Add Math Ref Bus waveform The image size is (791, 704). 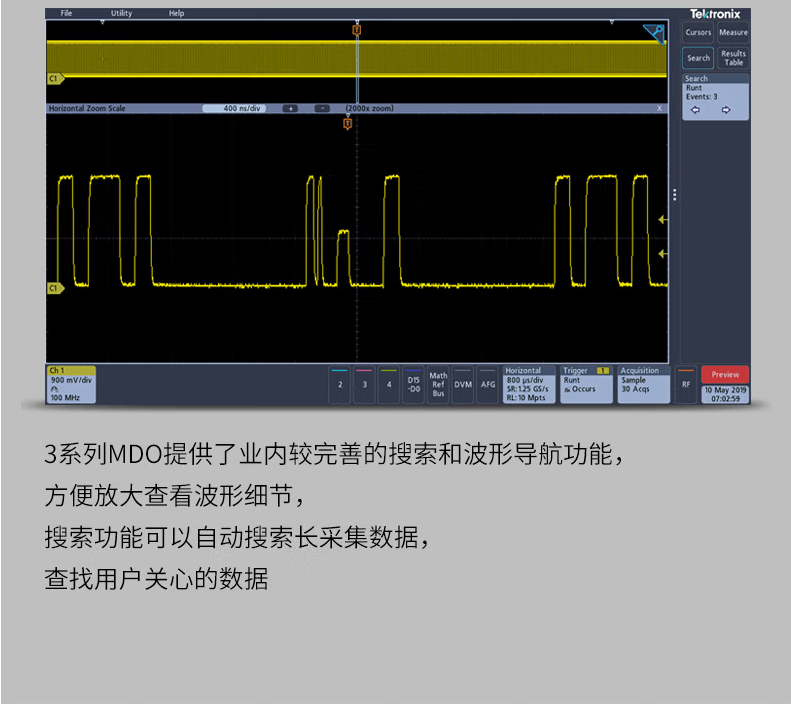pos(438,384)
